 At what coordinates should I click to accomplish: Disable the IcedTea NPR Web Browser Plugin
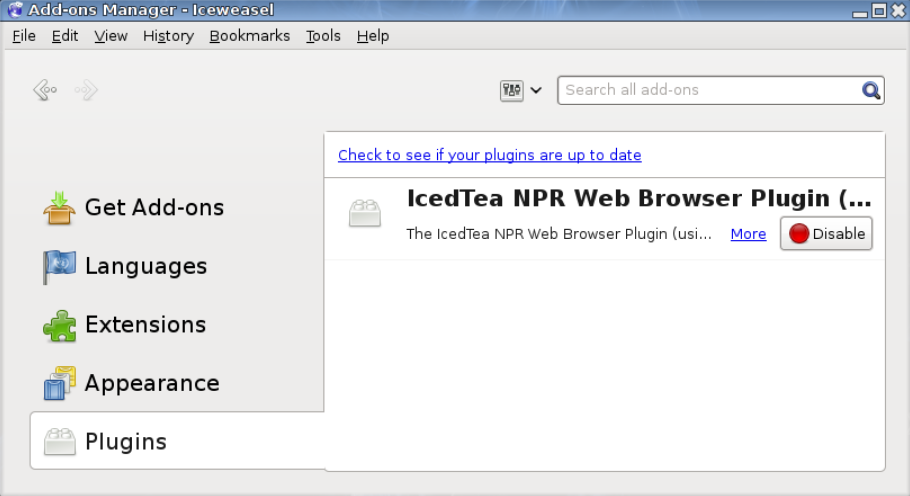pyautogui.click(x=826, y=234)
